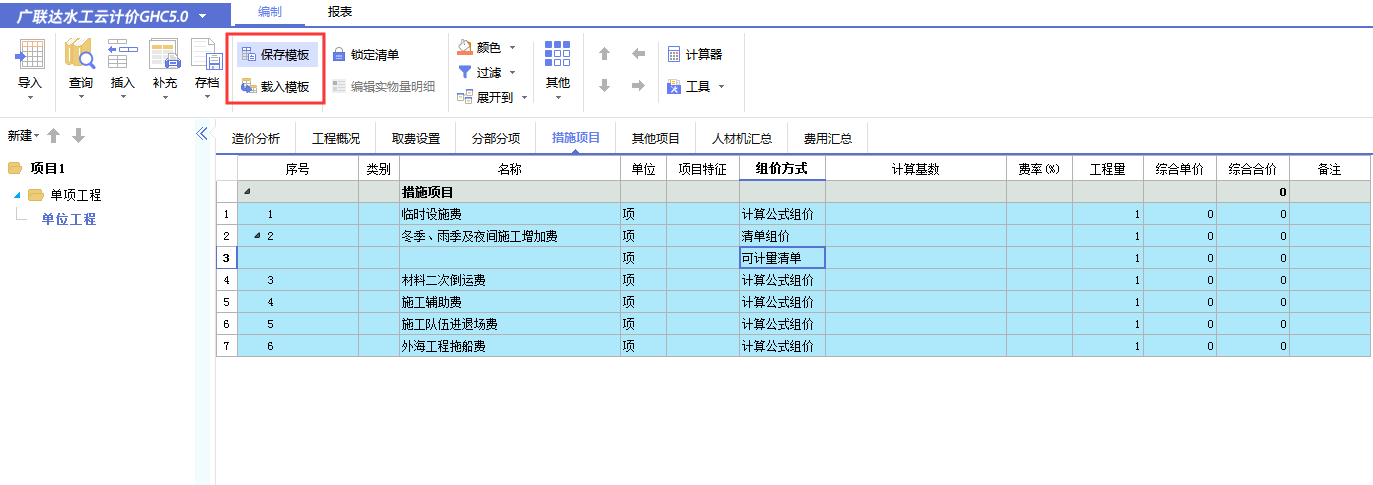Click the 外海工程拖船费 name cell

point(510,346)
